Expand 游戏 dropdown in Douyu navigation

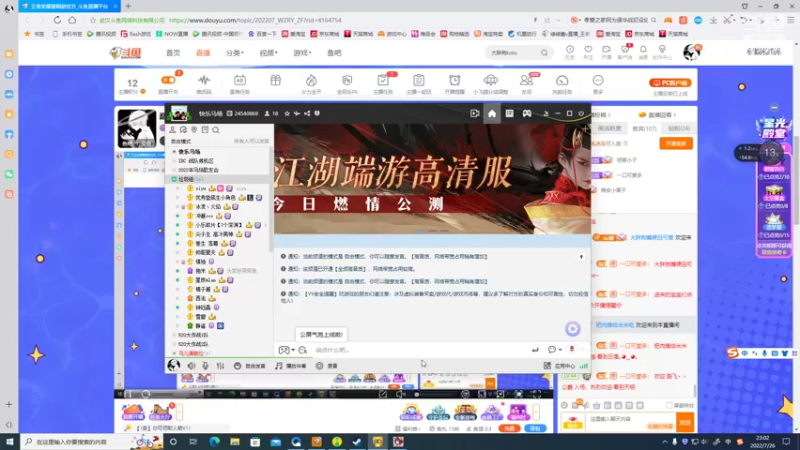(302, 53)
